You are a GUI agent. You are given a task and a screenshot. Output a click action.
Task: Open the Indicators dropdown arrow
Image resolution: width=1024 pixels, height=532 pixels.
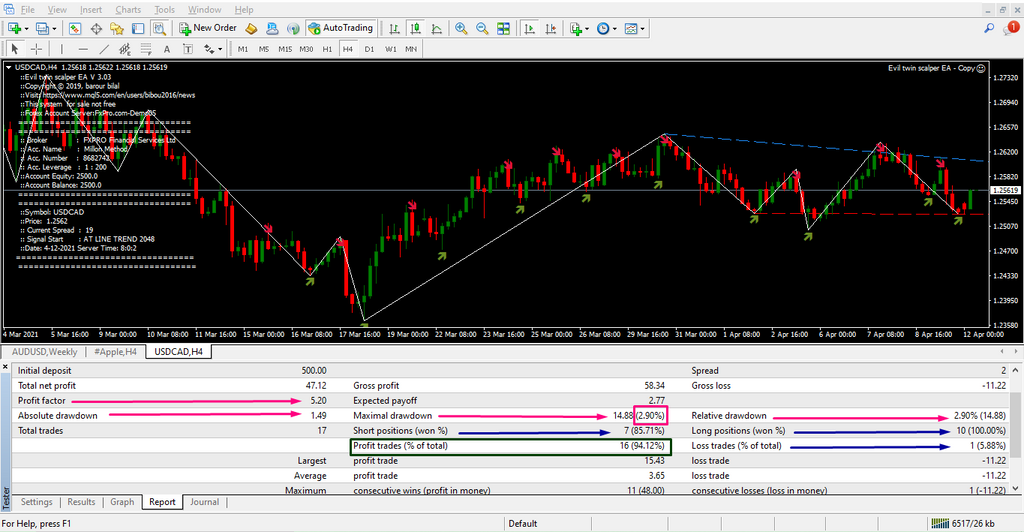point(587,29)
